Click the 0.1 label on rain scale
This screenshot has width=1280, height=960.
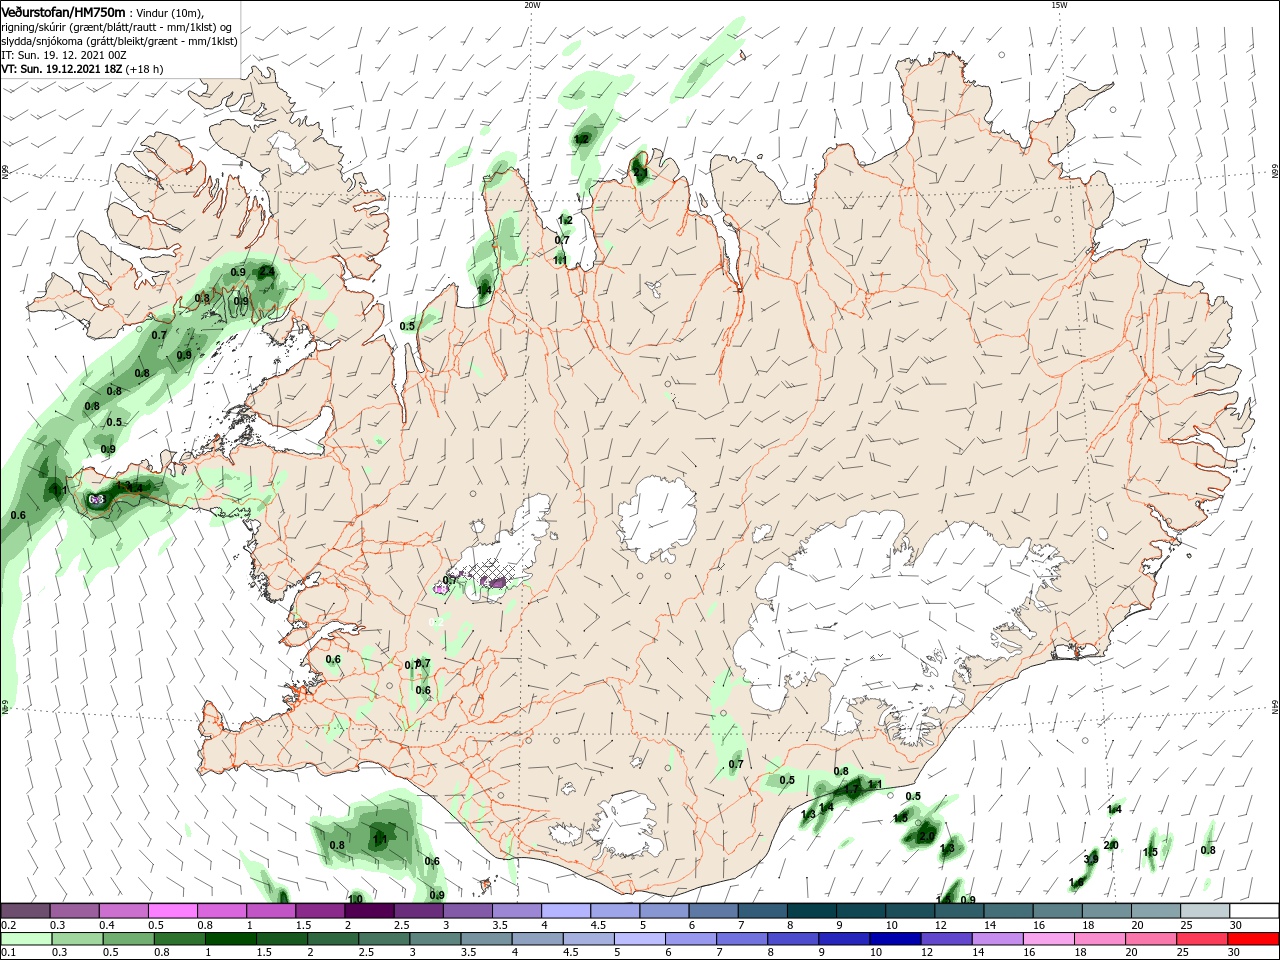click(x=8, y=953)
